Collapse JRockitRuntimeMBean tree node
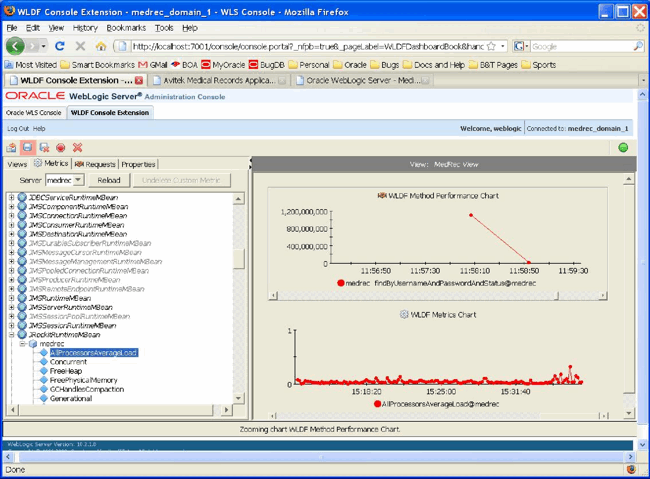 click(12, 335)
